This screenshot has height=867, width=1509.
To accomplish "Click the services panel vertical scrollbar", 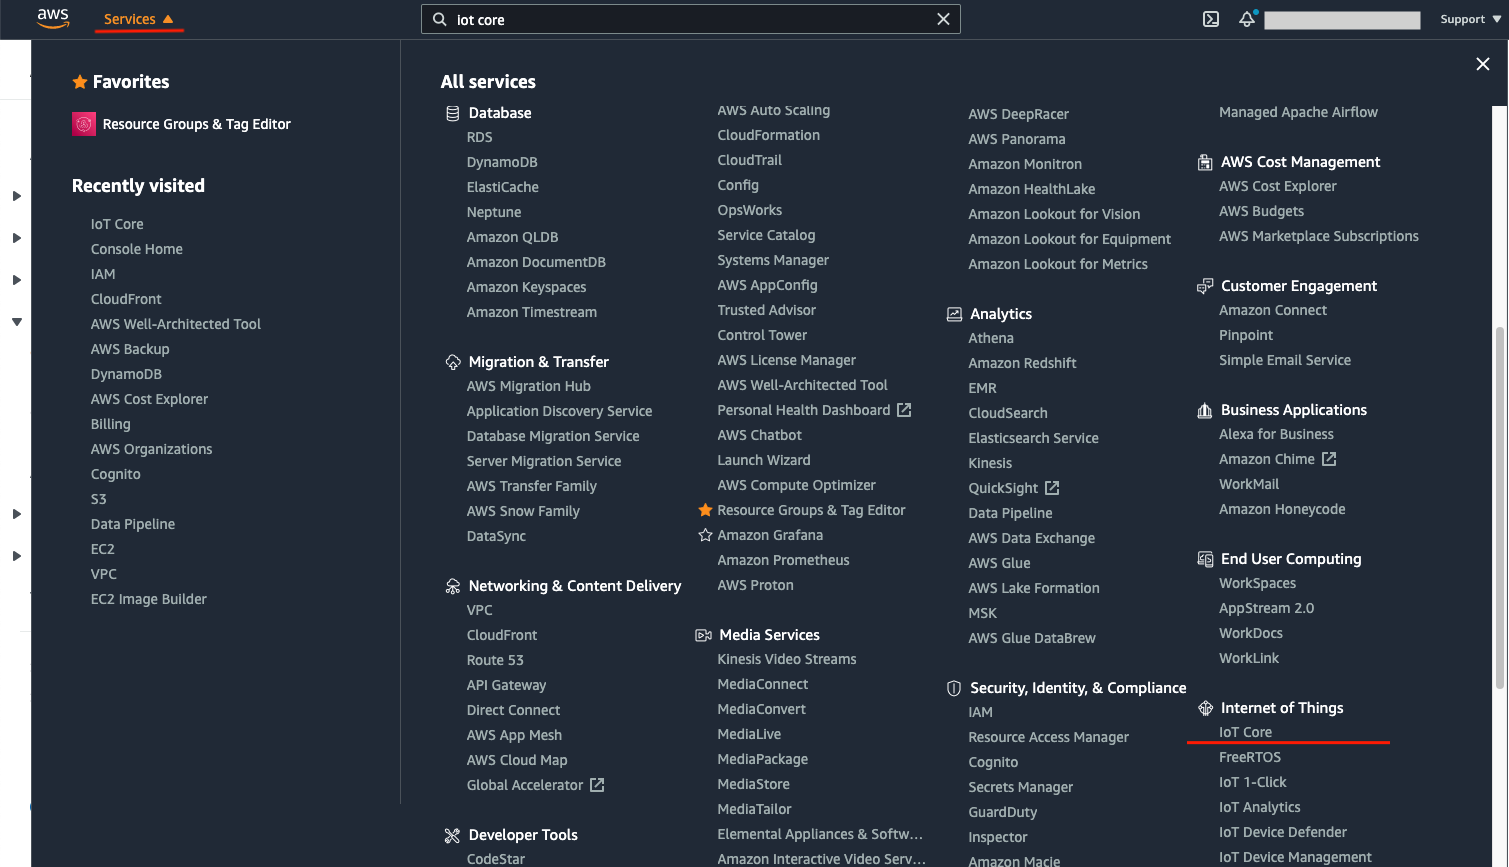I will coord(1499,508).
